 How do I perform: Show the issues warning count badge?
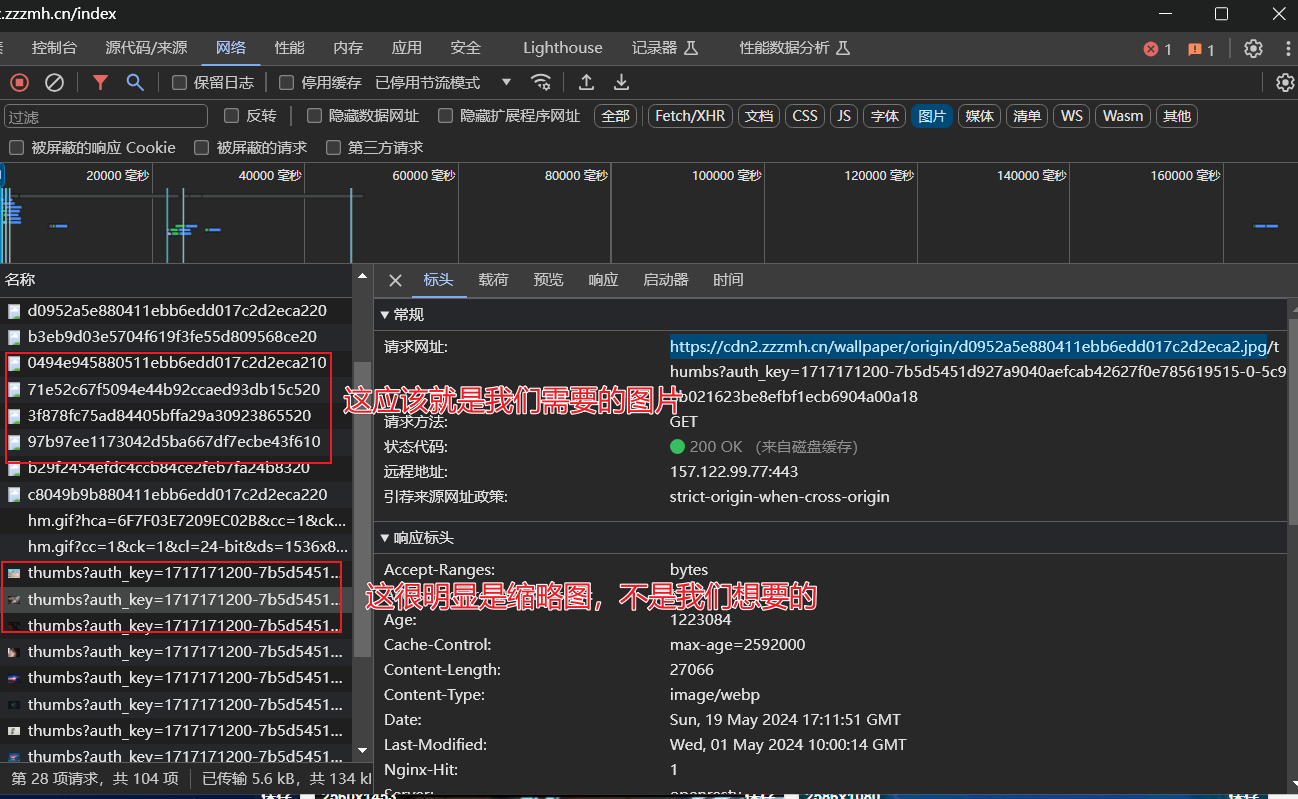[1201, 49]
